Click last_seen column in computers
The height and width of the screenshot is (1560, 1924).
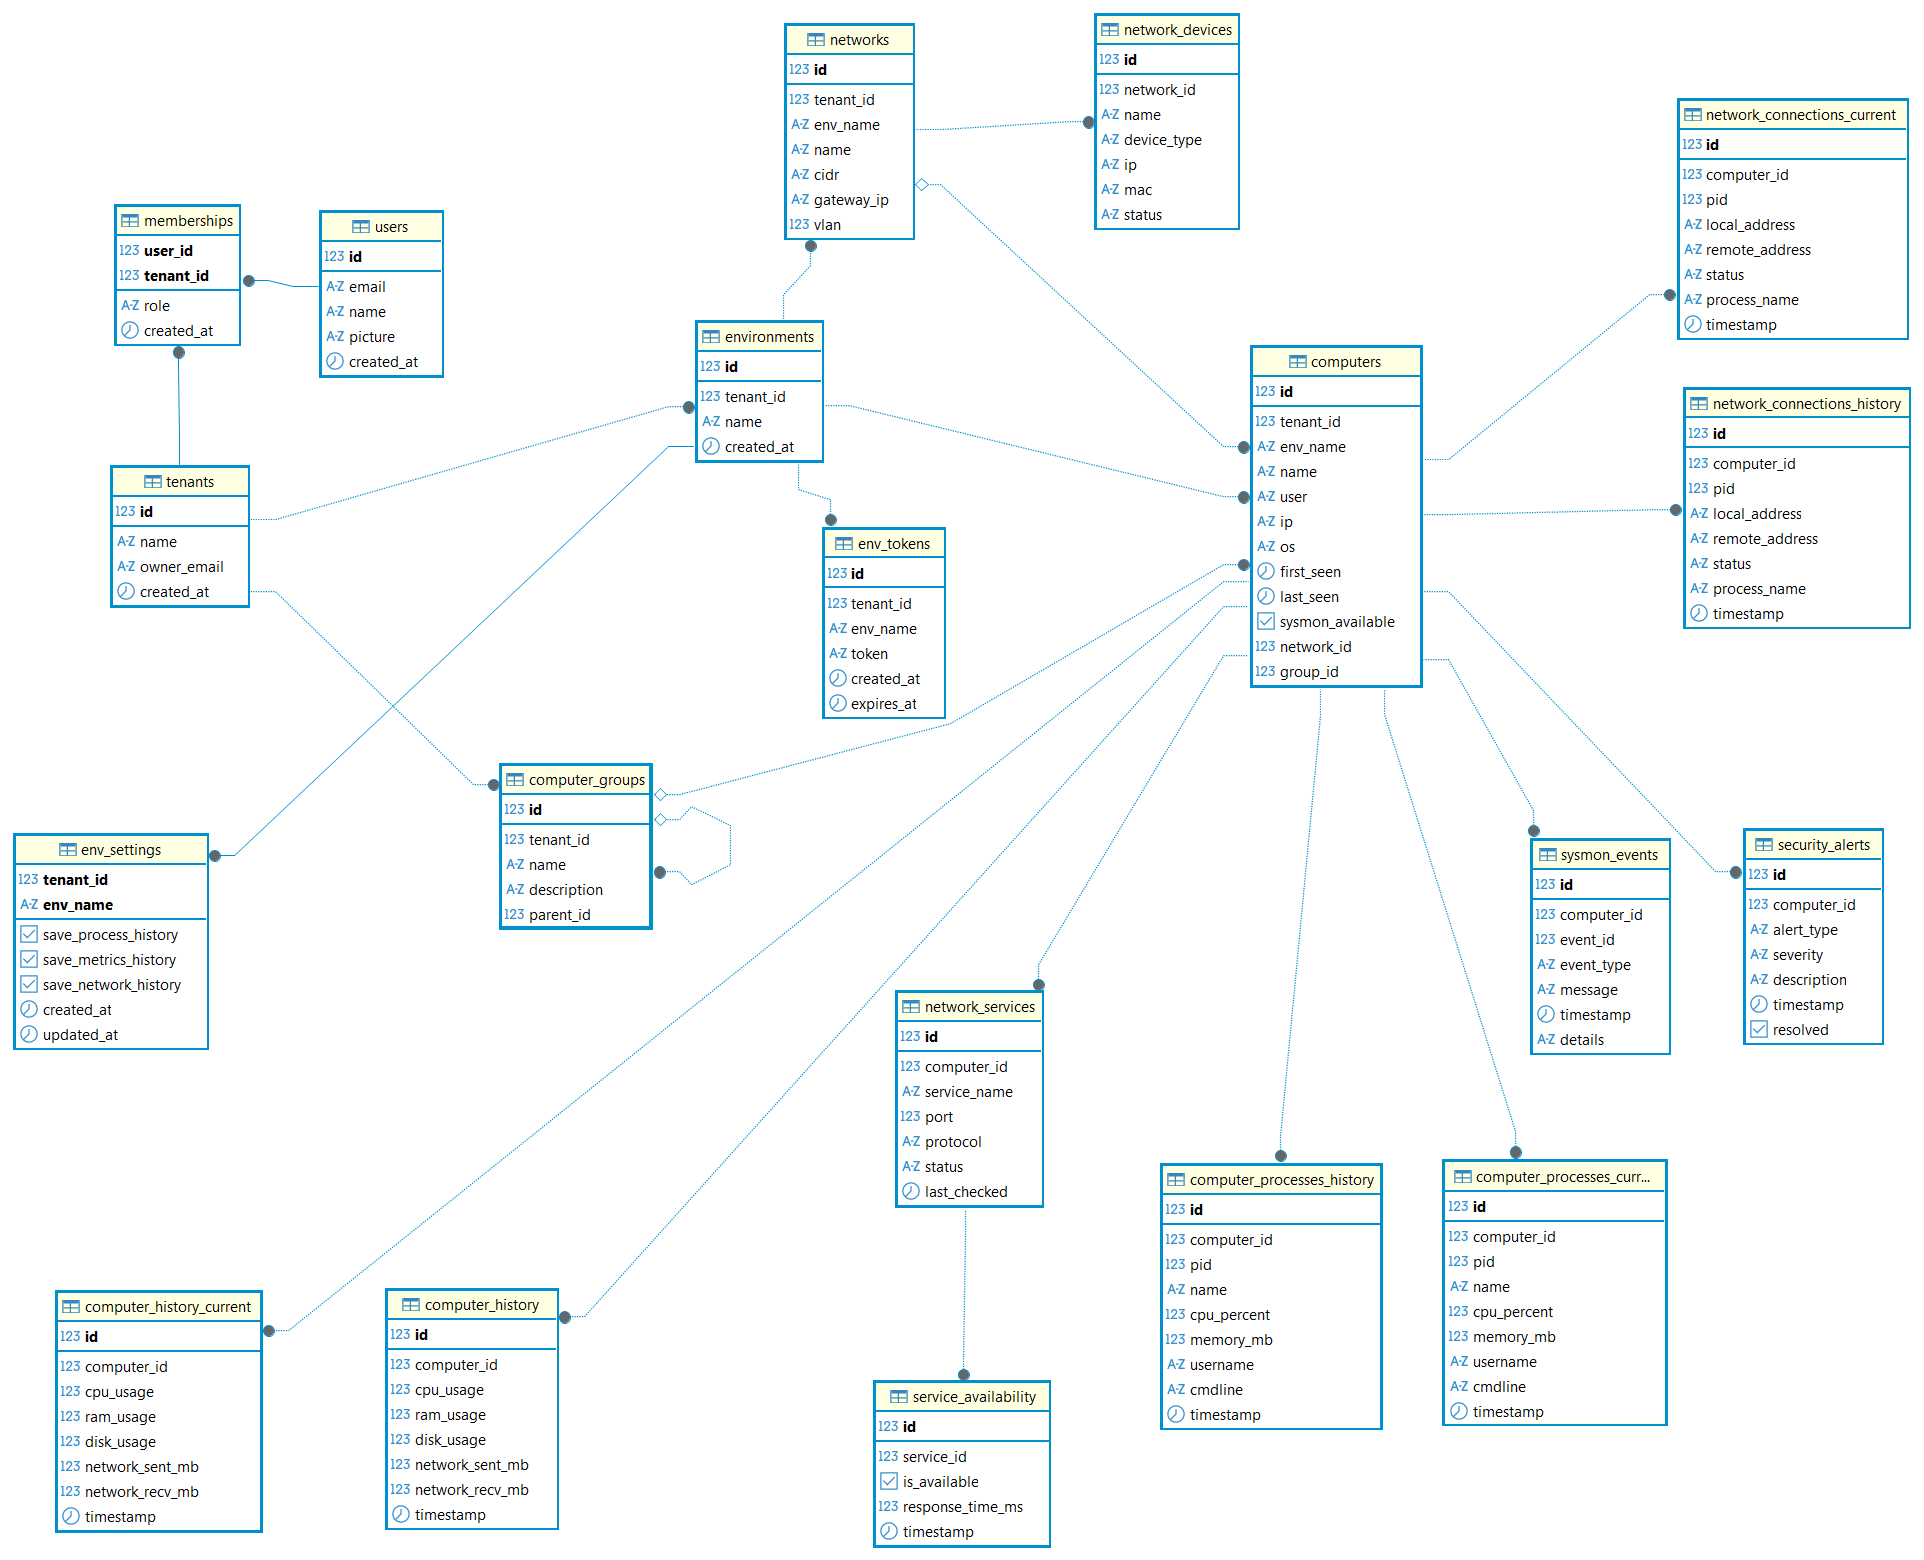tap(1309, 597)
